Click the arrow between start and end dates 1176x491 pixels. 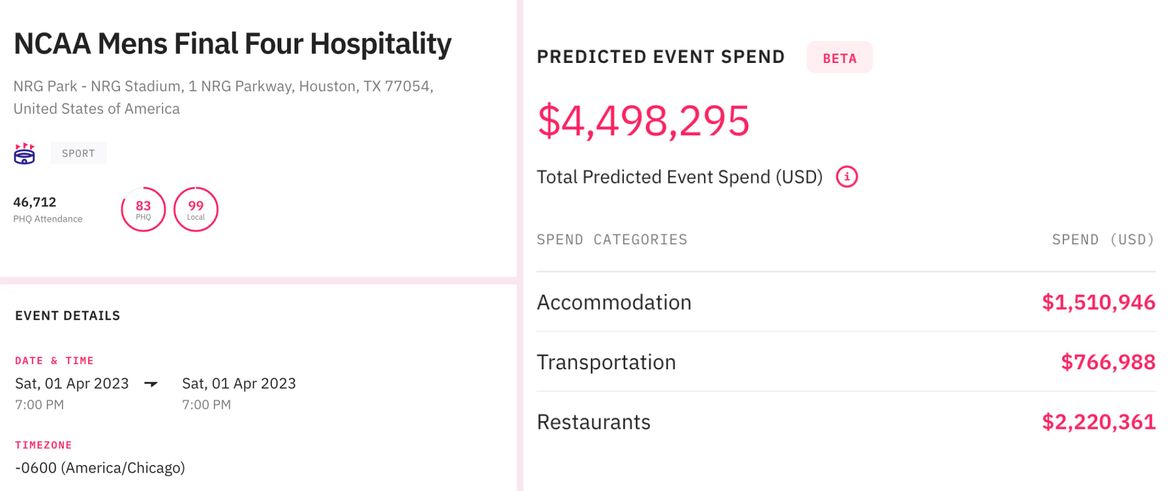151,384
